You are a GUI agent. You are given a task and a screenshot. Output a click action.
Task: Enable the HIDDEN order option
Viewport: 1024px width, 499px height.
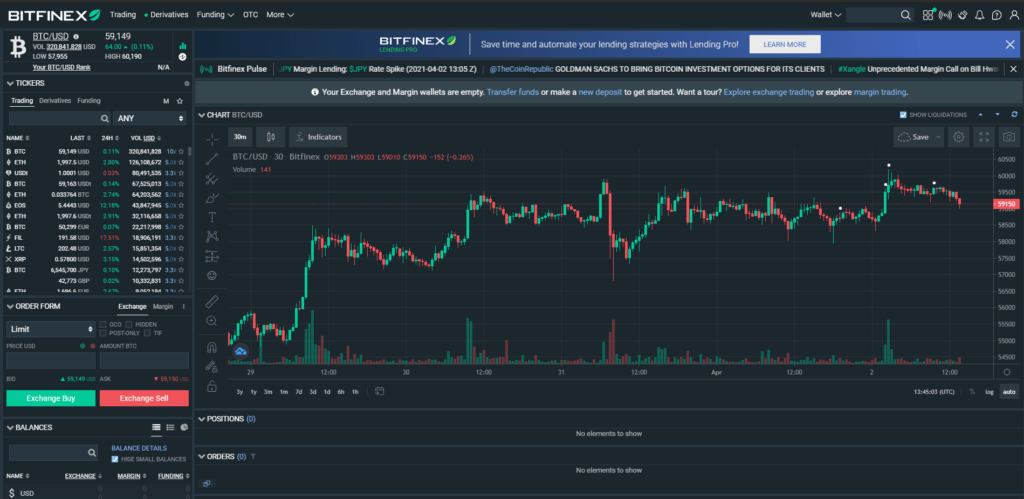[x=129, y=324]
